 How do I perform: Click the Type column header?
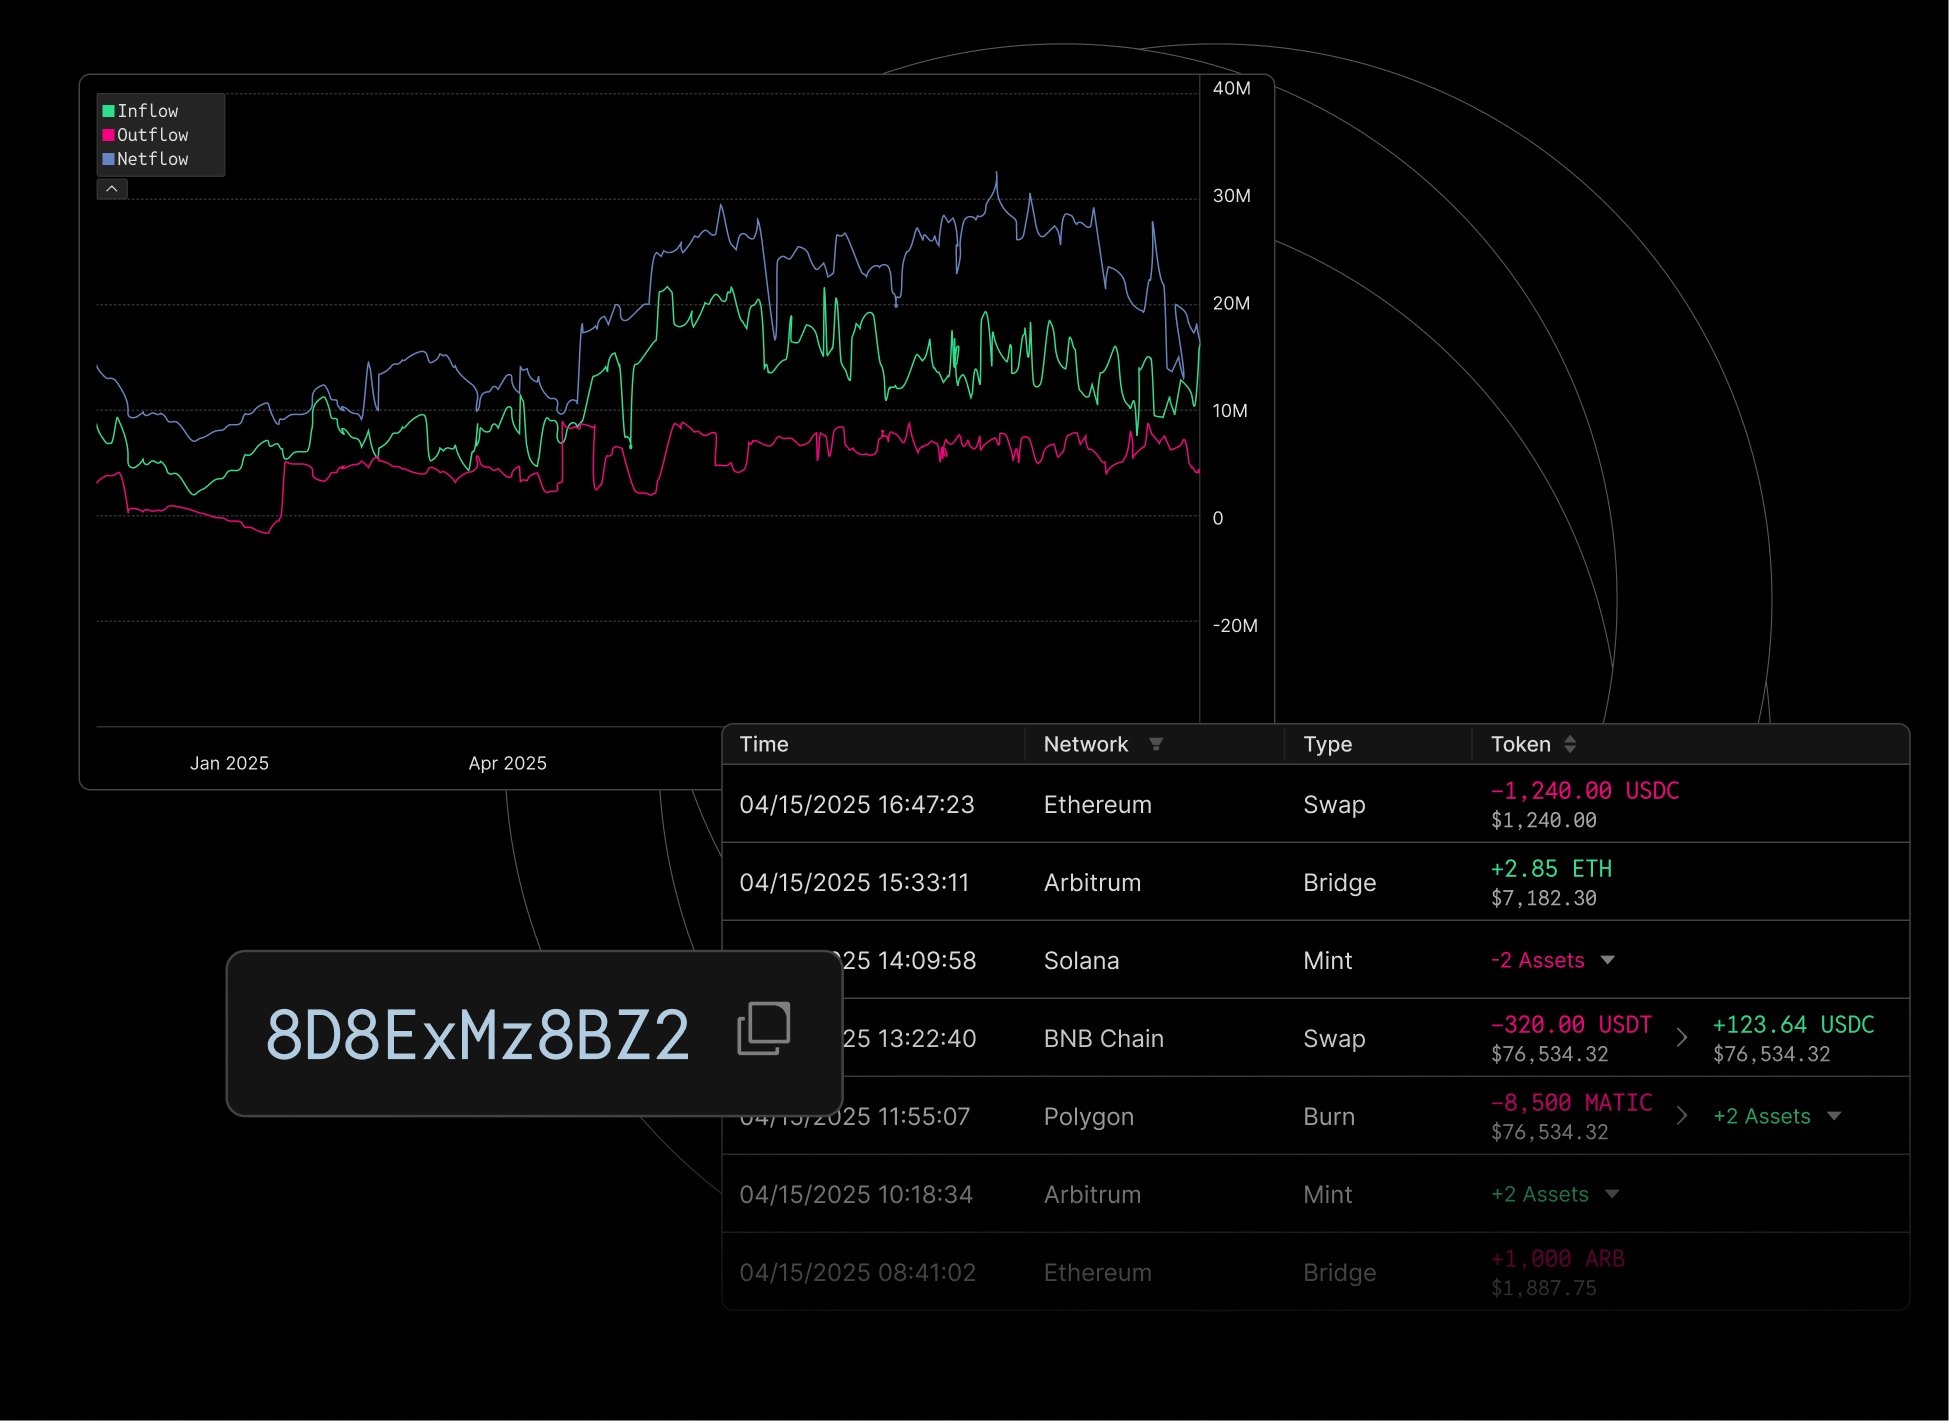click(x=1328, y=744)
